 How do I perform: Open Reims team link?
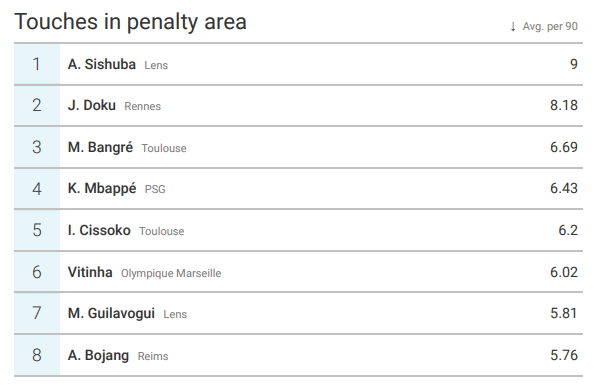153,356
